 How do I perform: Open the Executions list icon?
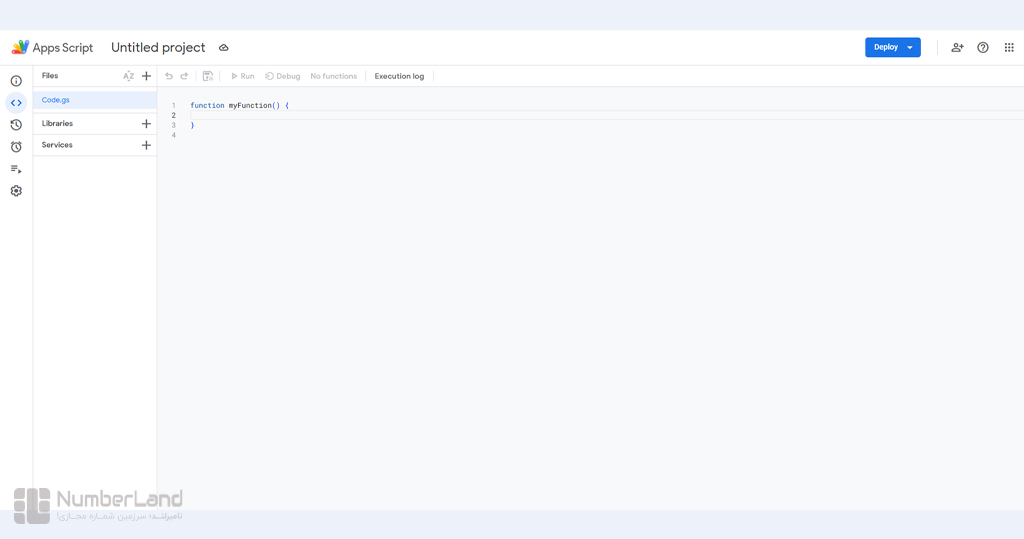click(16, 169)
